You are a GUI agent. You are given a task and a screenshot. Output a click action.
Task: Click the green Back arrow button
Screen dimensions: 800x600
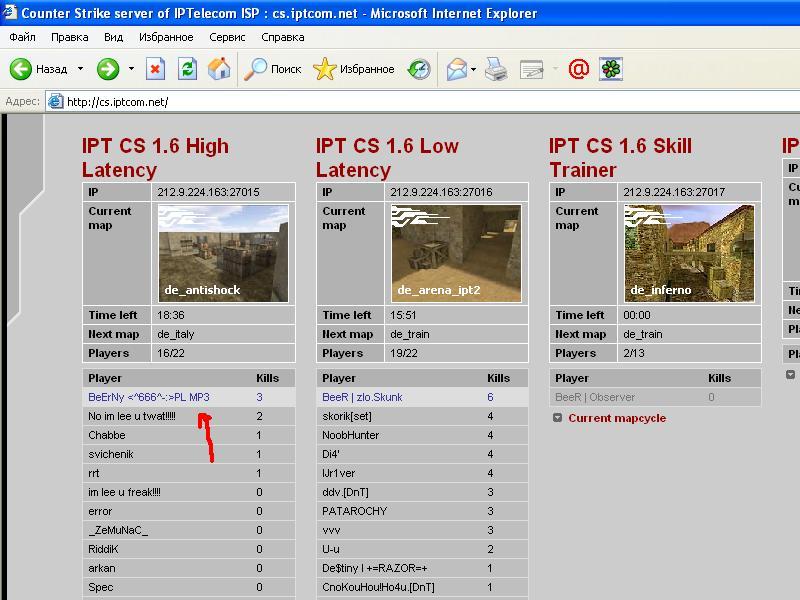[21, 69]
